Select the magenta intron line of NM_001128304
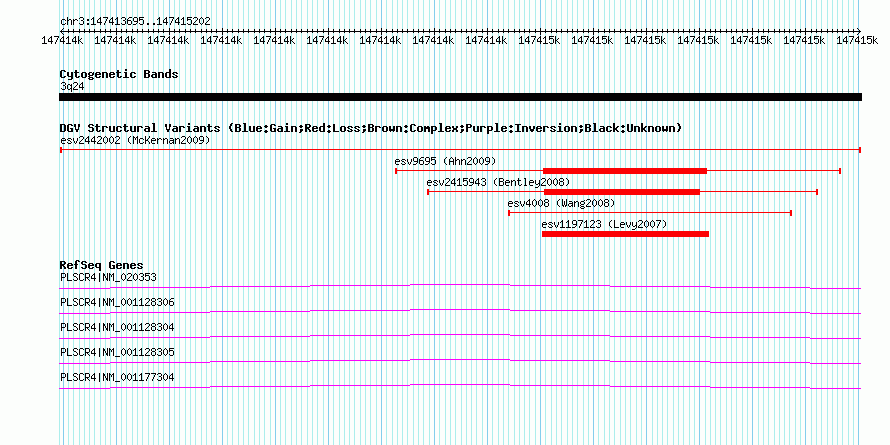 pyautogui.click(x=460, y=336)
